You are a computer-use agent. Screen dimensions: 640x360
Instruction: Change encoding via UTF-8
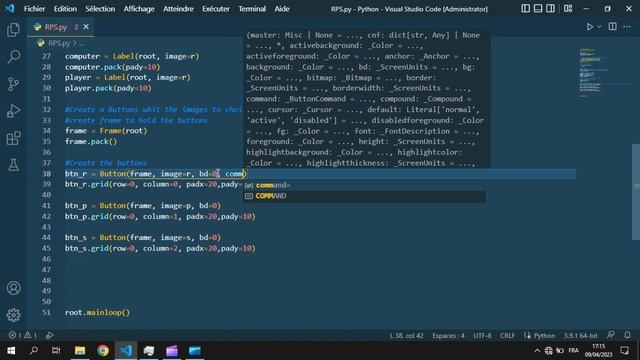482,336
